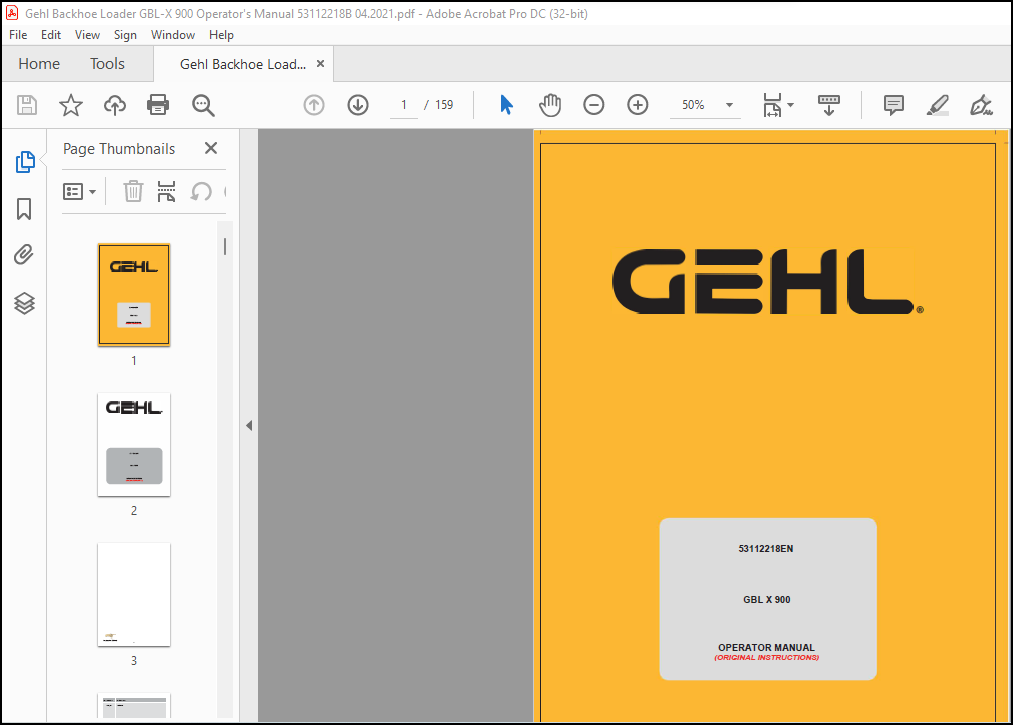Open the Page Thumbnails sidebar icon
The image size is (1013, 725).
coord(25,162)
